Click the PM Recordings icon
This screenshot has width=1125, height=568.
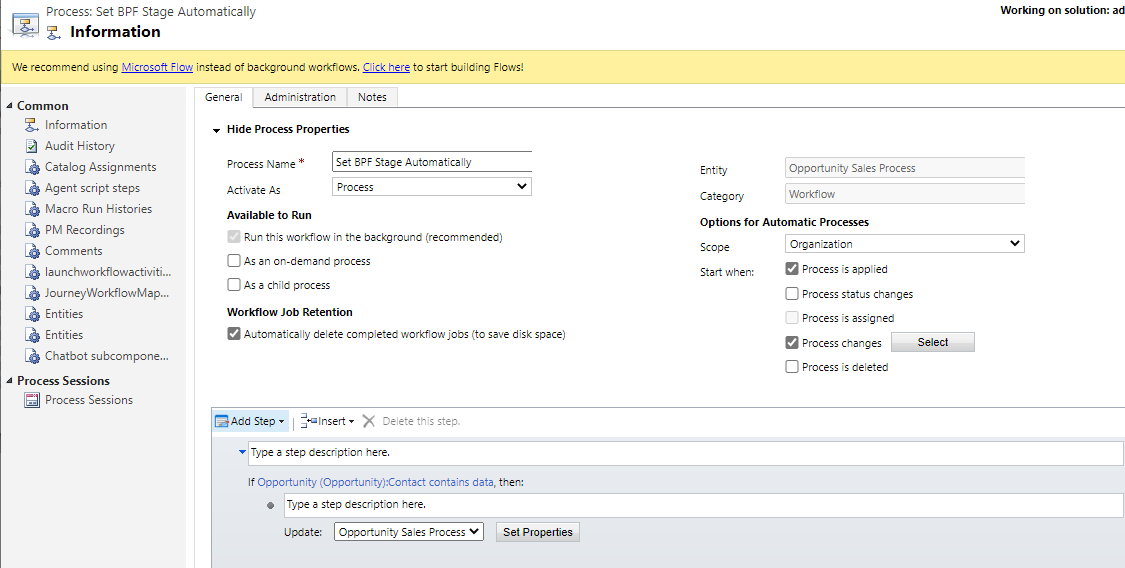point(32,230)
